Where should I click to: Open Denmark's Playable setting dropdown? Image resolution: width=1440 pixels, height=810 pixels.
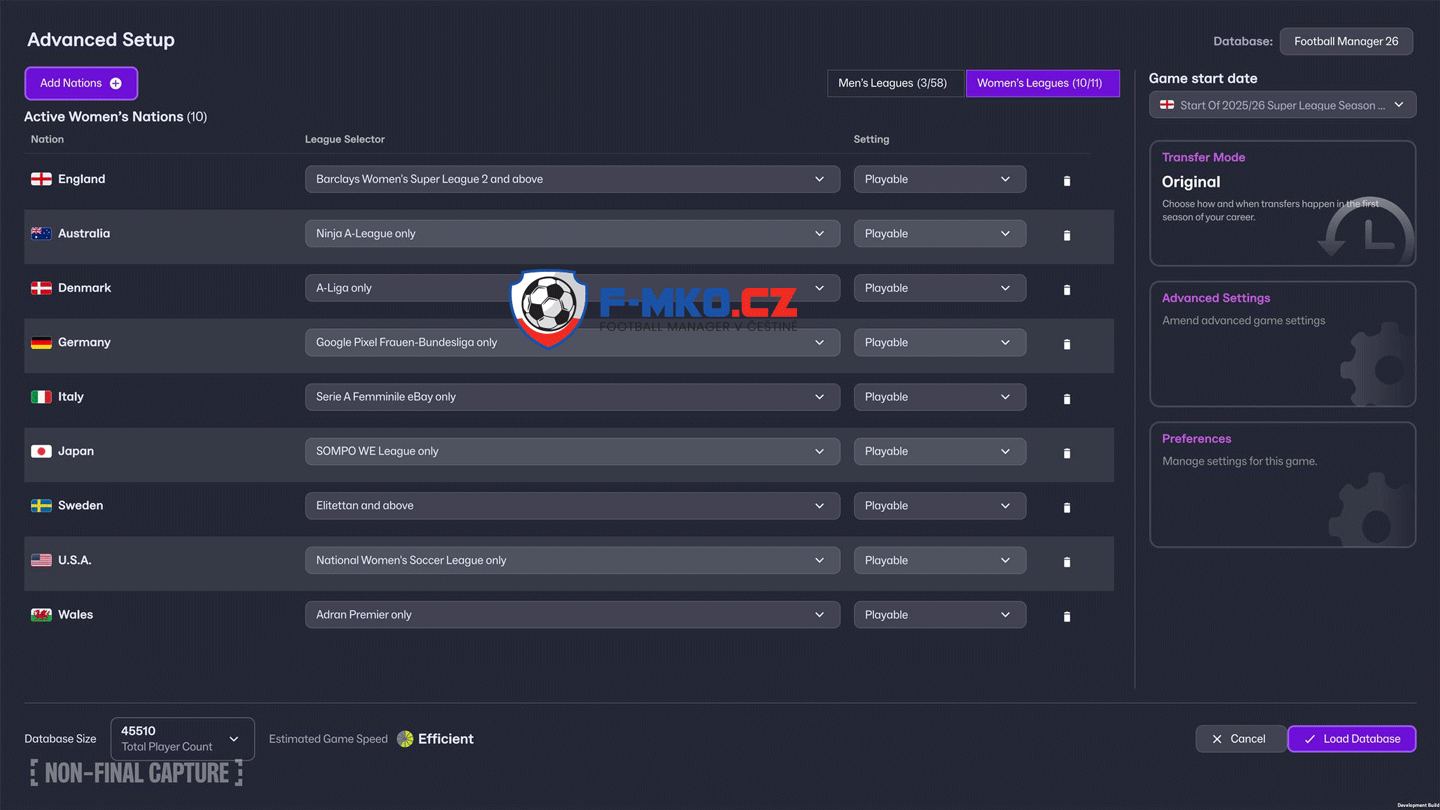click(x=940, y=288)
